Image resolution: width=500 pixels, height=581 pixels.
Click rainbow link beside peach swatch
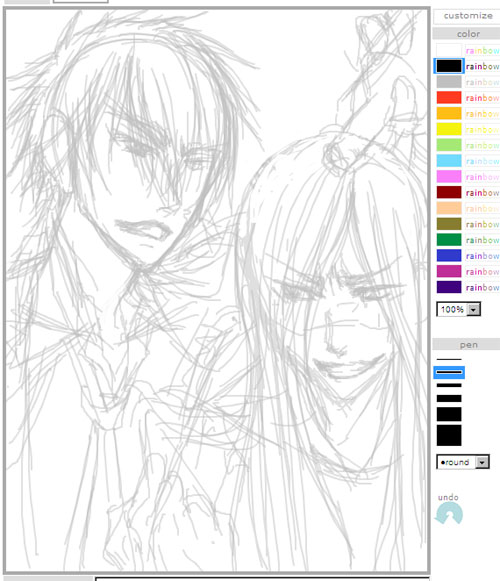point(483,208)
